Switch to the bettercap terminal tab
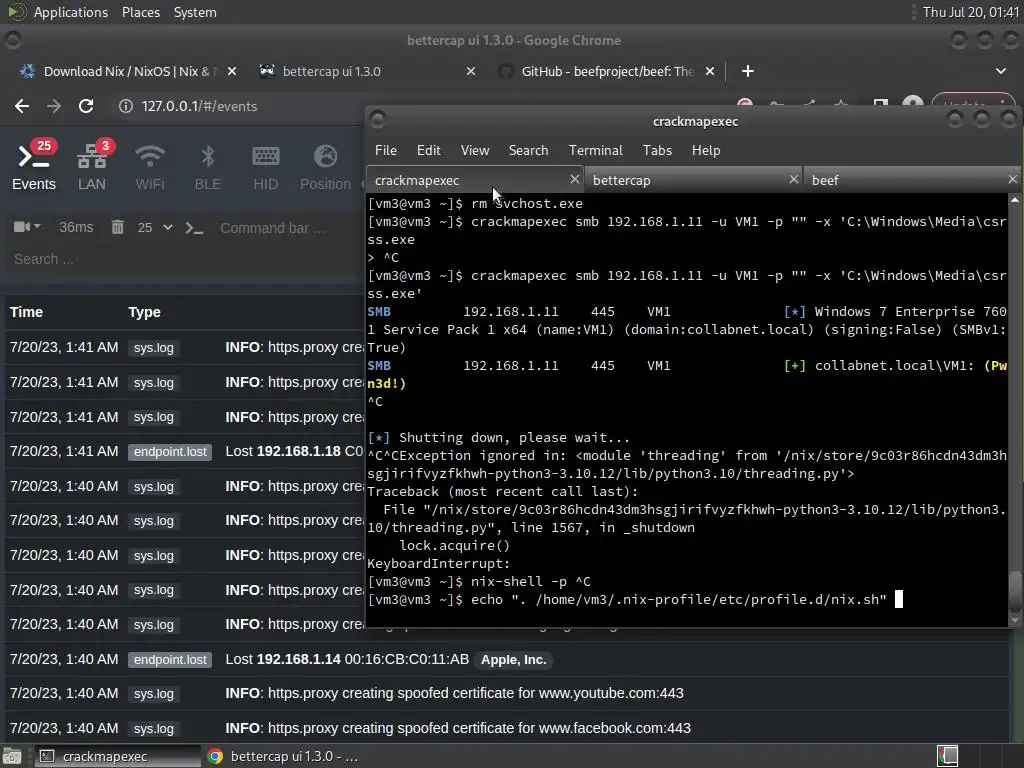 coord(694,180)
